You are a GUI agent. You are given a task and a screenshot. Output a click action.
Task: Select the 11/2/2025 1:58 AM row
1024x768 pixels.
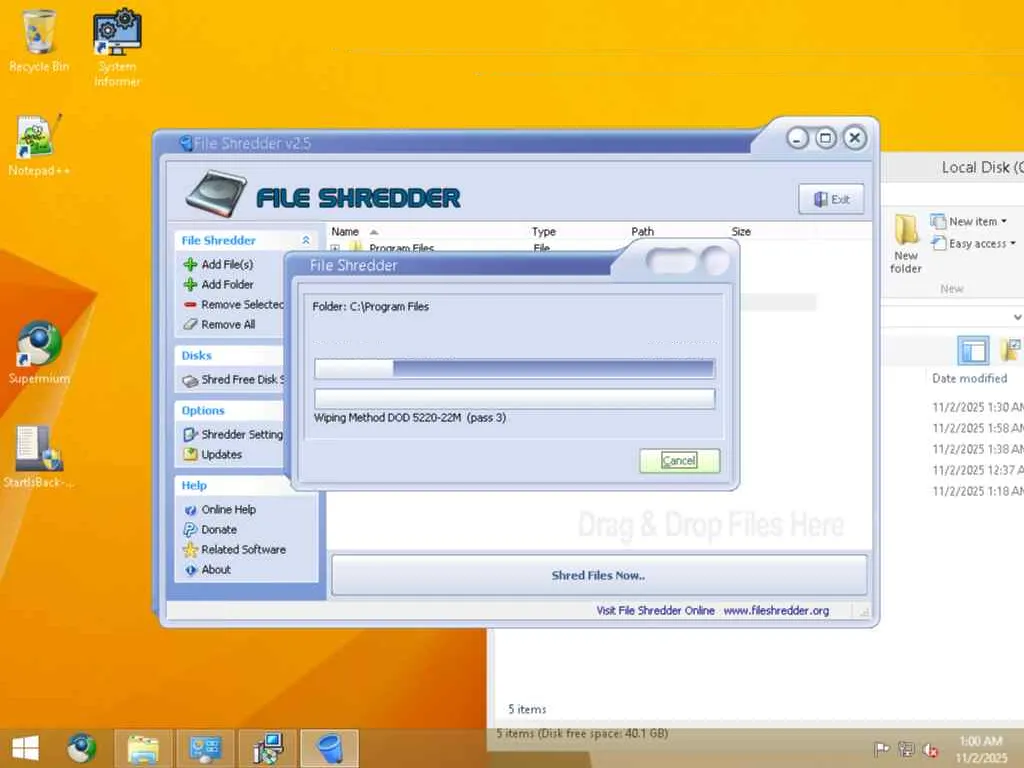[978, 428]
